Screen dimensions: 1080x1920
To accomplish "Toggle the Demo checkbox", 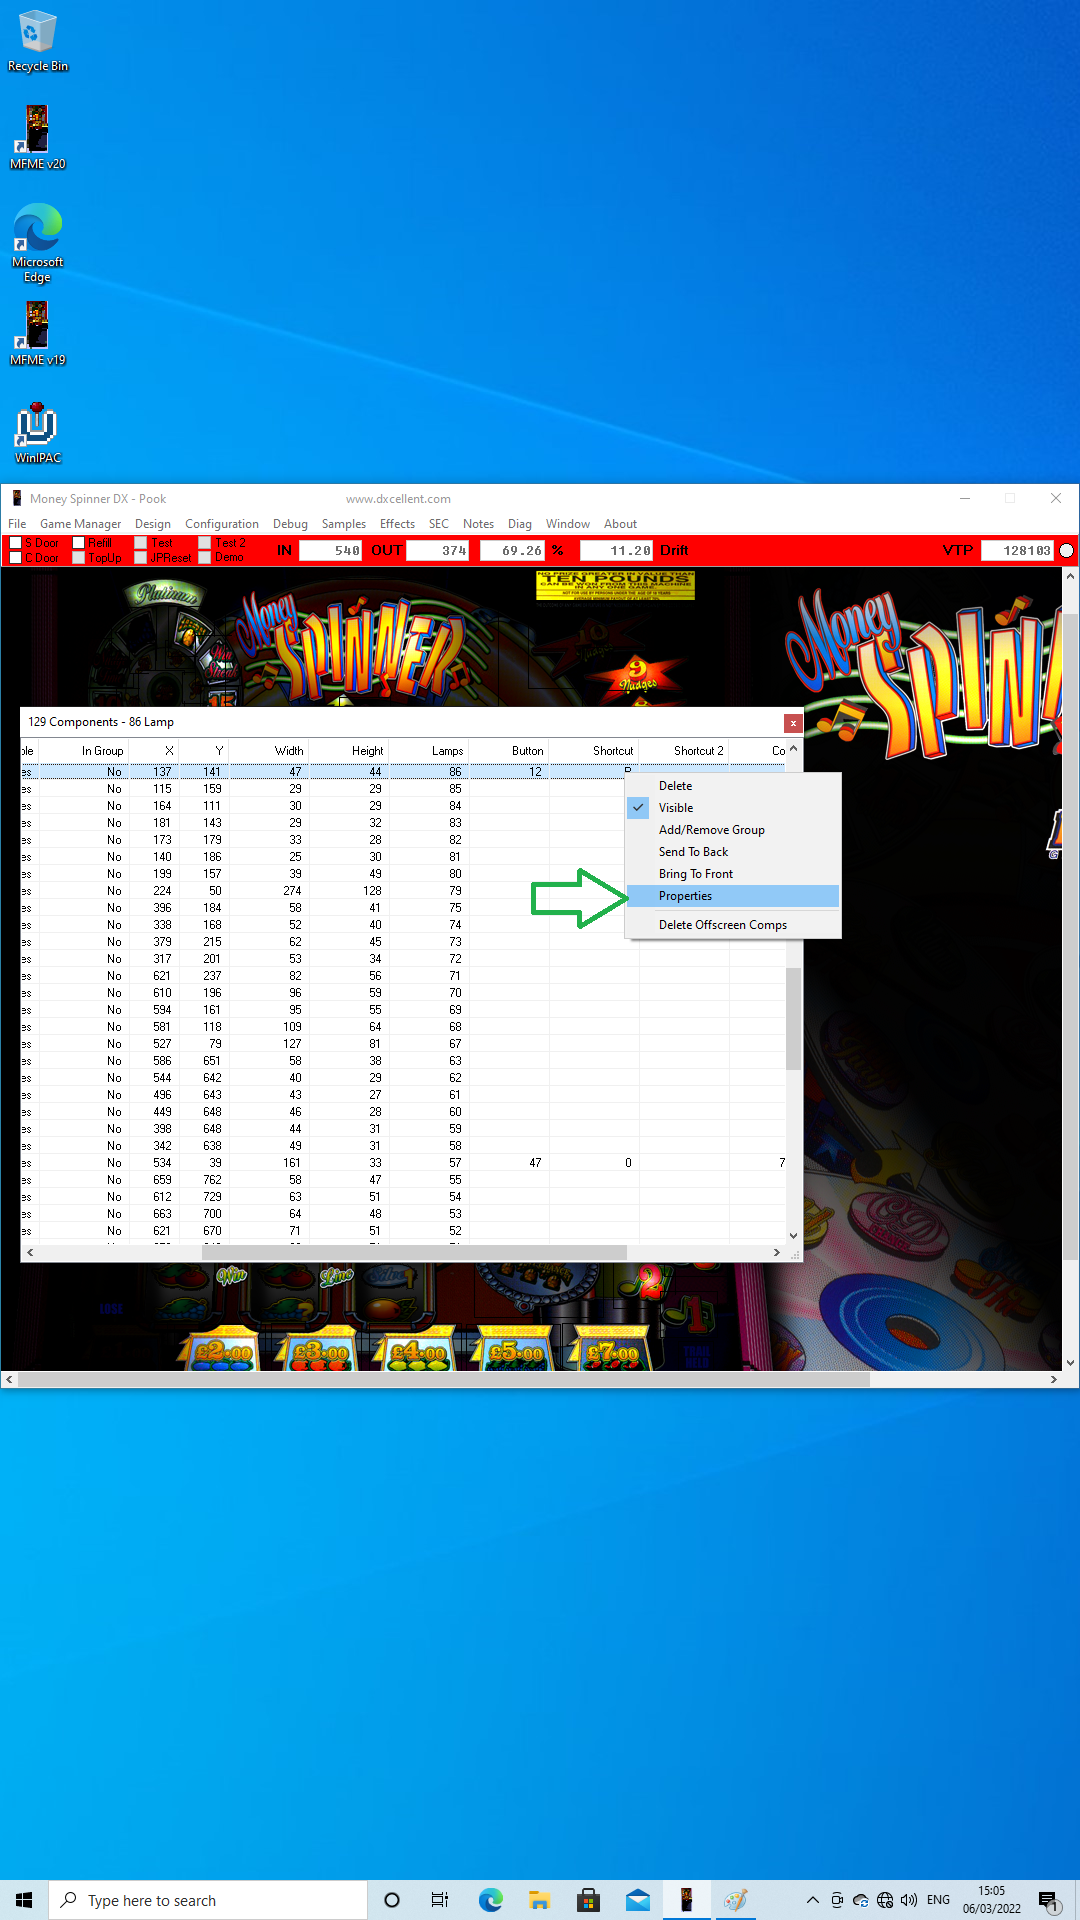I will pyautogui.click(x=205, y=558).
